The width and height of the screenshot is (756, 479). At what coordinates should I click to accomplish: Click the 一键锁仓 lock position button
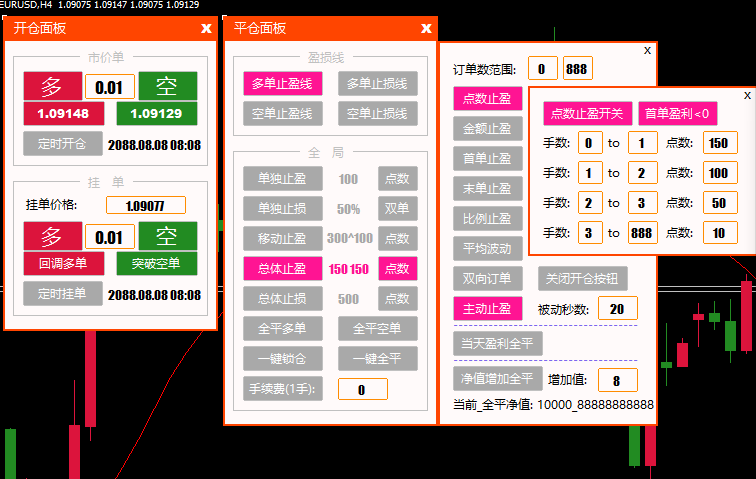[x=283, y=358]
